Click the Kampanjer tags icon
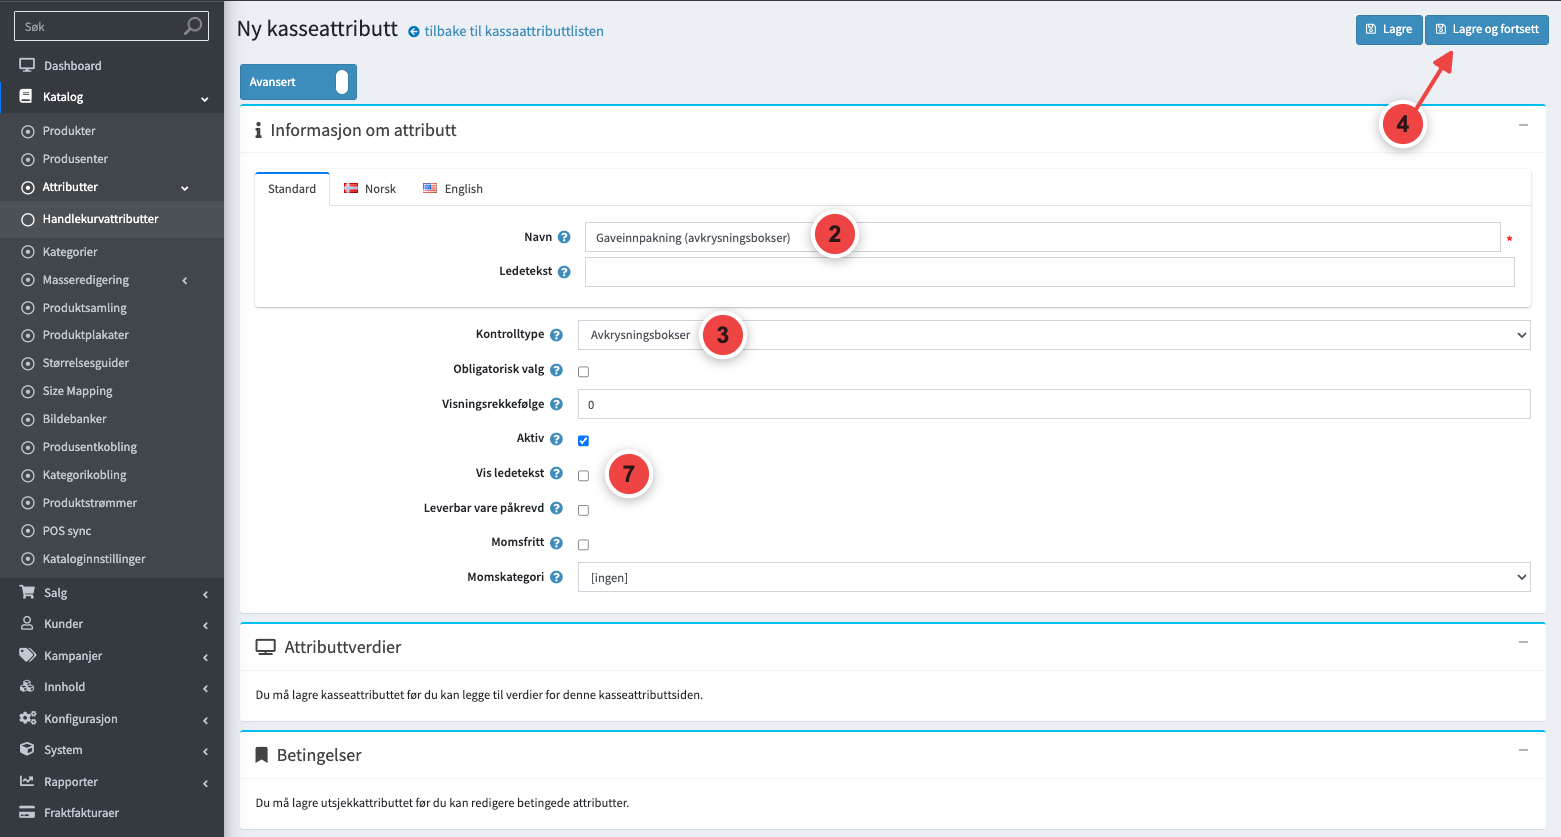The height and width of the screenshot is (837, 1561). coord(27,655)
